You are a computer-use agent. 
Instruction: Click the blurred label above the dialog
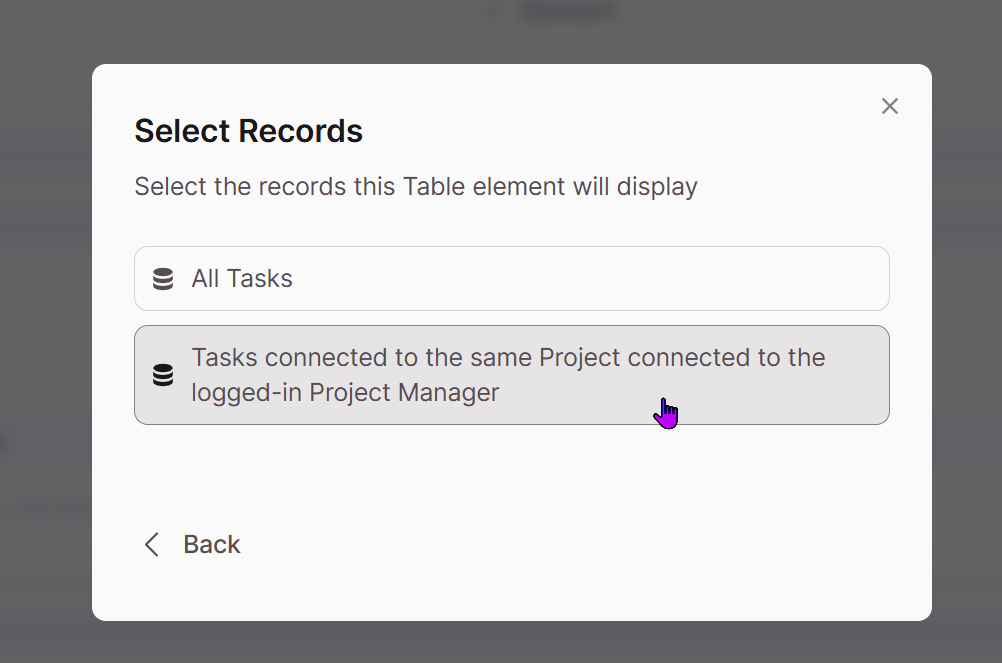point(567,11)
